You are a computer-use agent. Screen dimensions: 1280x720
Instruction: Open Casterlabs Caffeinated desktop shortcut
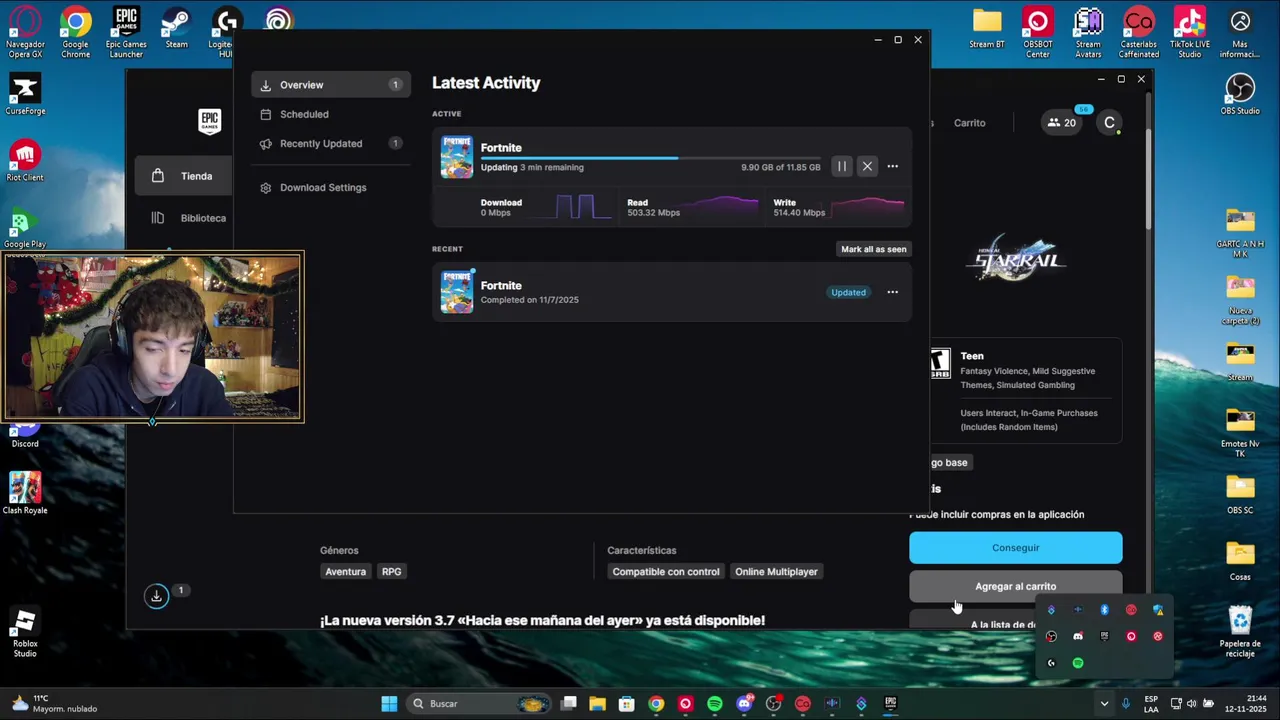click(x=1139, y=33)
